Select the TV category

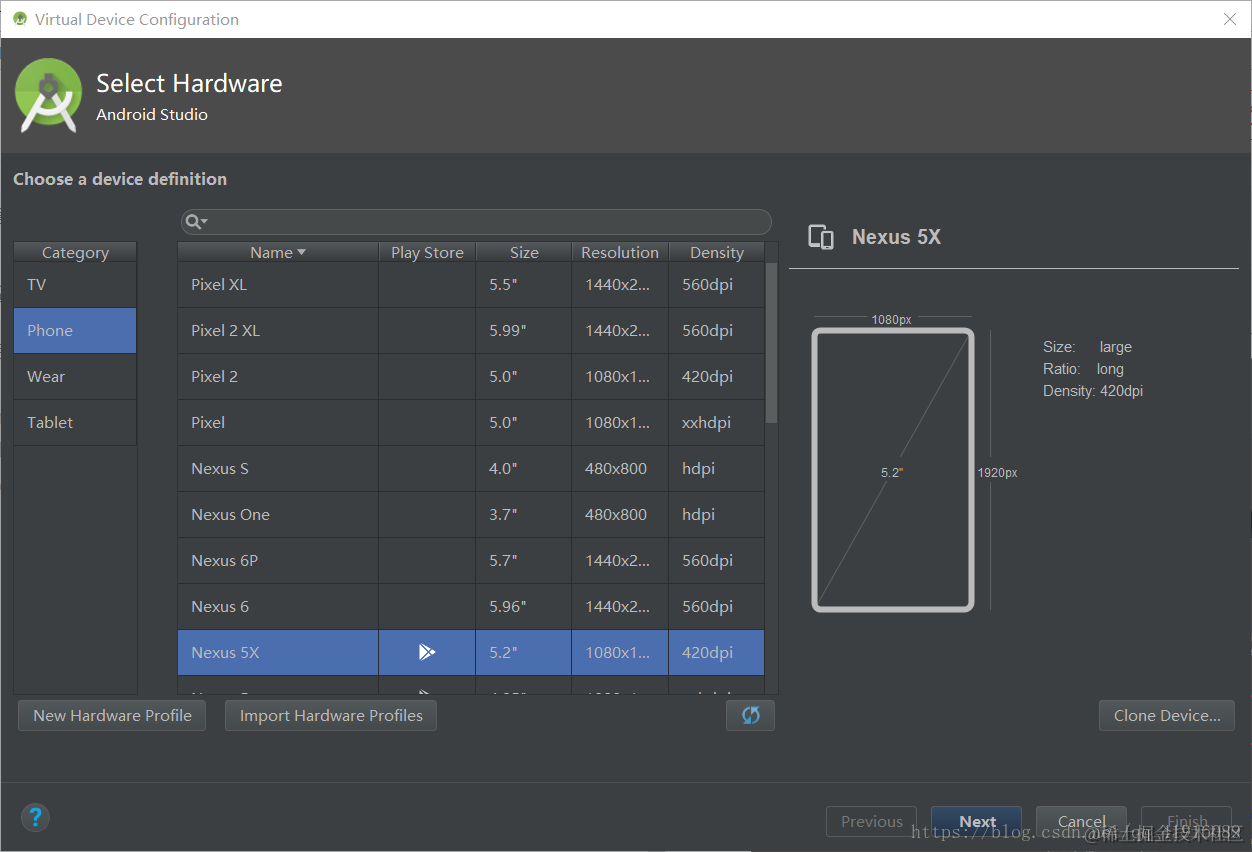pos(75,285)
